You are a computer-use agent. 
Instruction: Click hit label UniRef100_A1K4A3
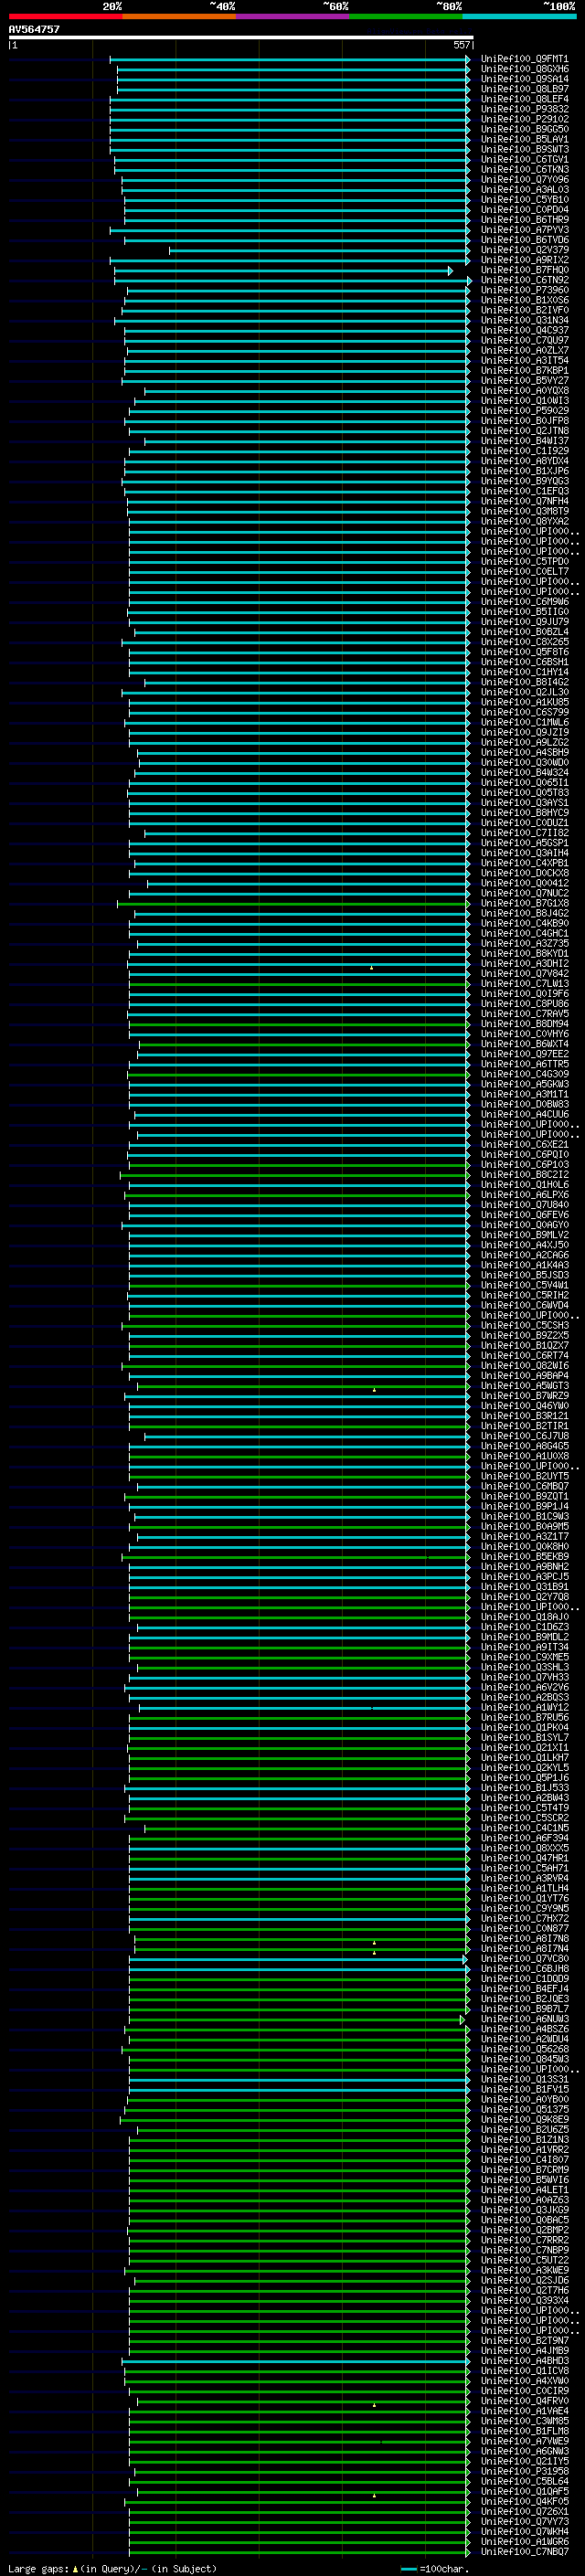point(524,1265)
